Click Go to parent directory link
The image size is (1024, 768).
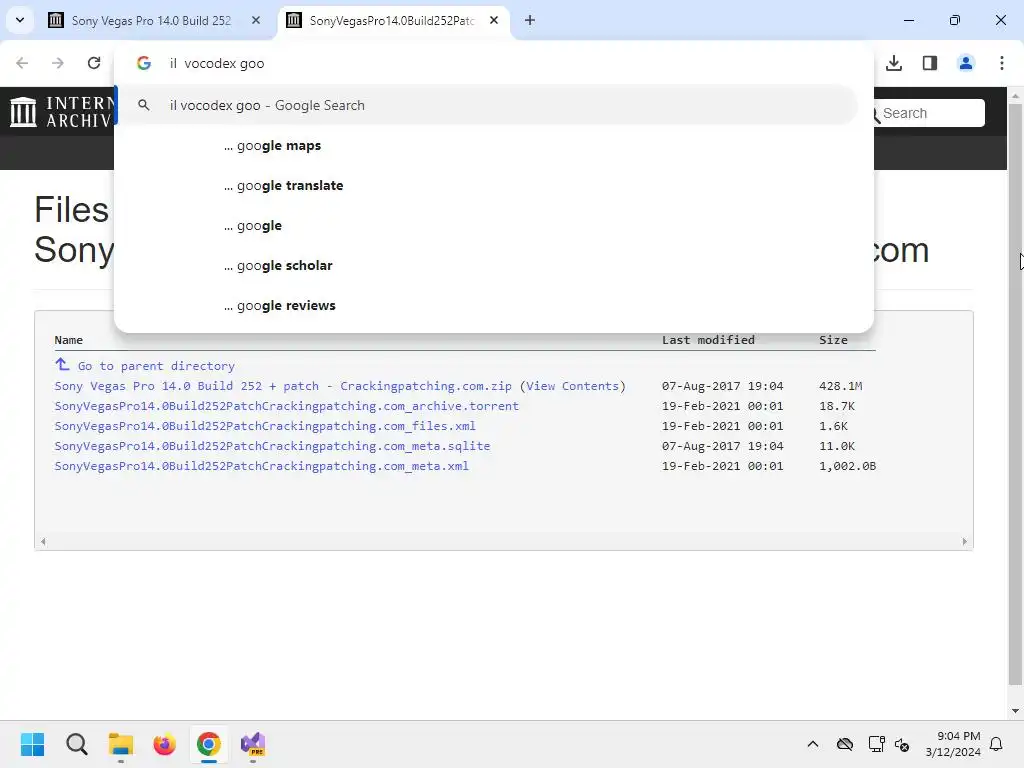click(156, 366)
